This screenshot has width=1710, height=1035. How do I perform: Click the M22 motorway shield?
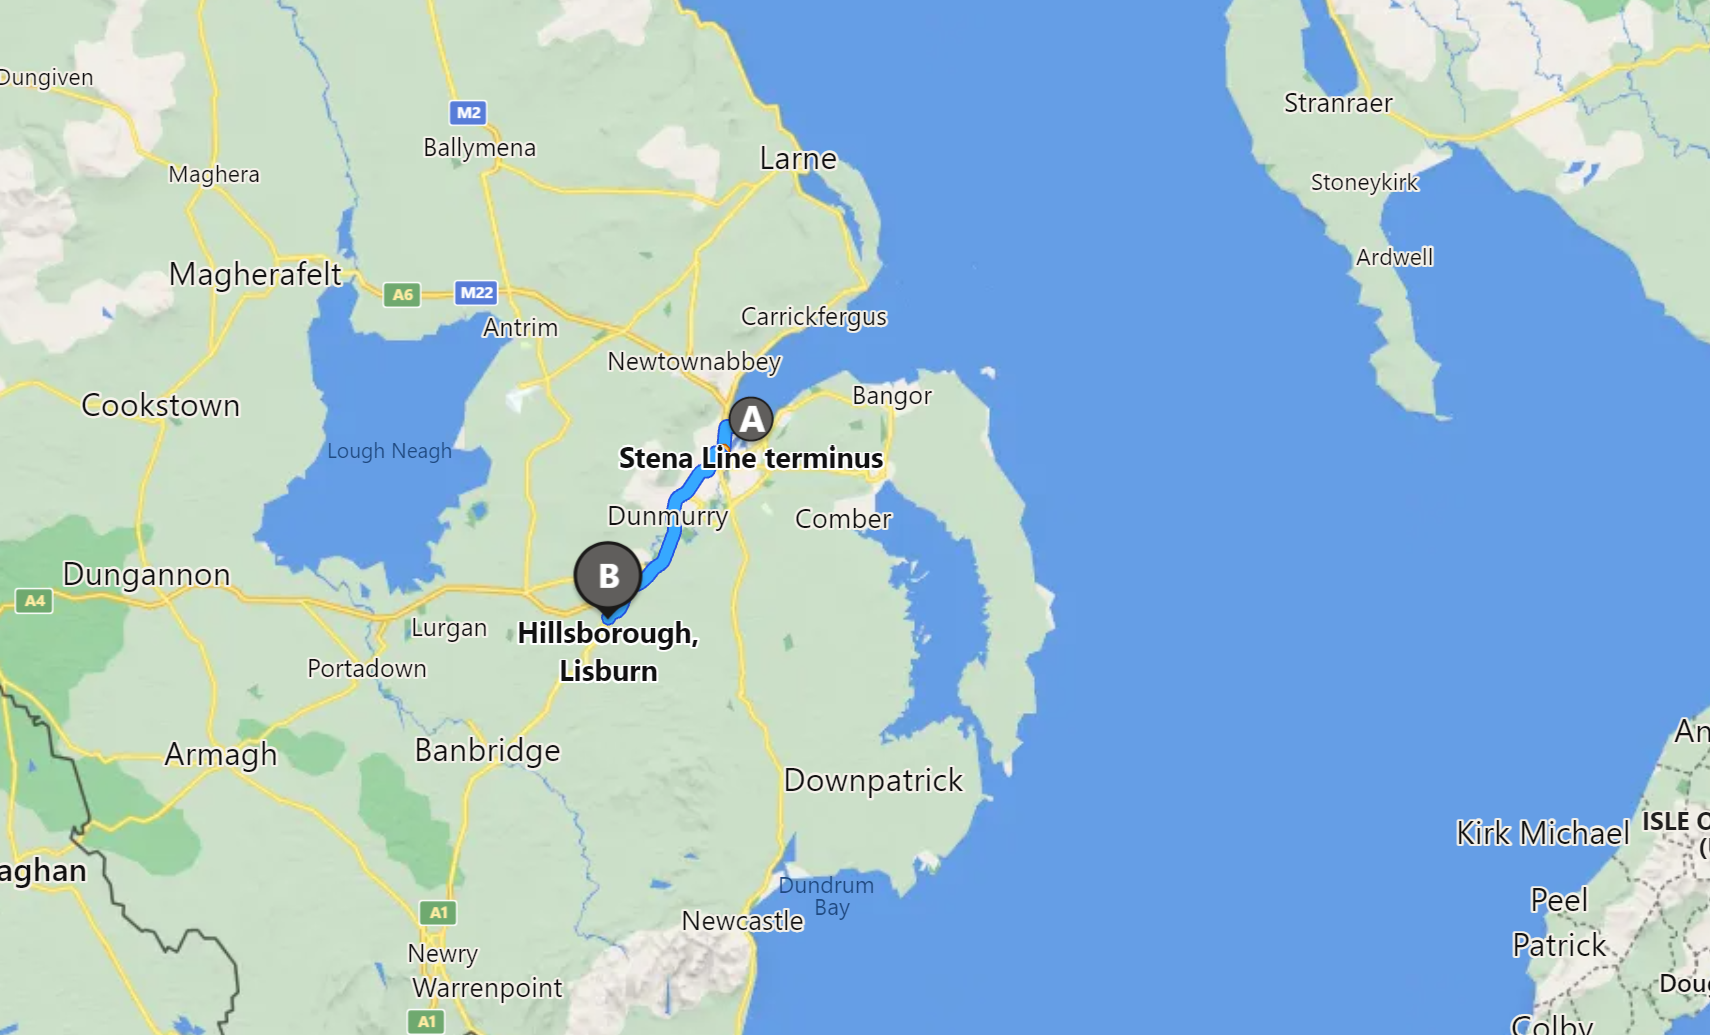coord(476,292)
